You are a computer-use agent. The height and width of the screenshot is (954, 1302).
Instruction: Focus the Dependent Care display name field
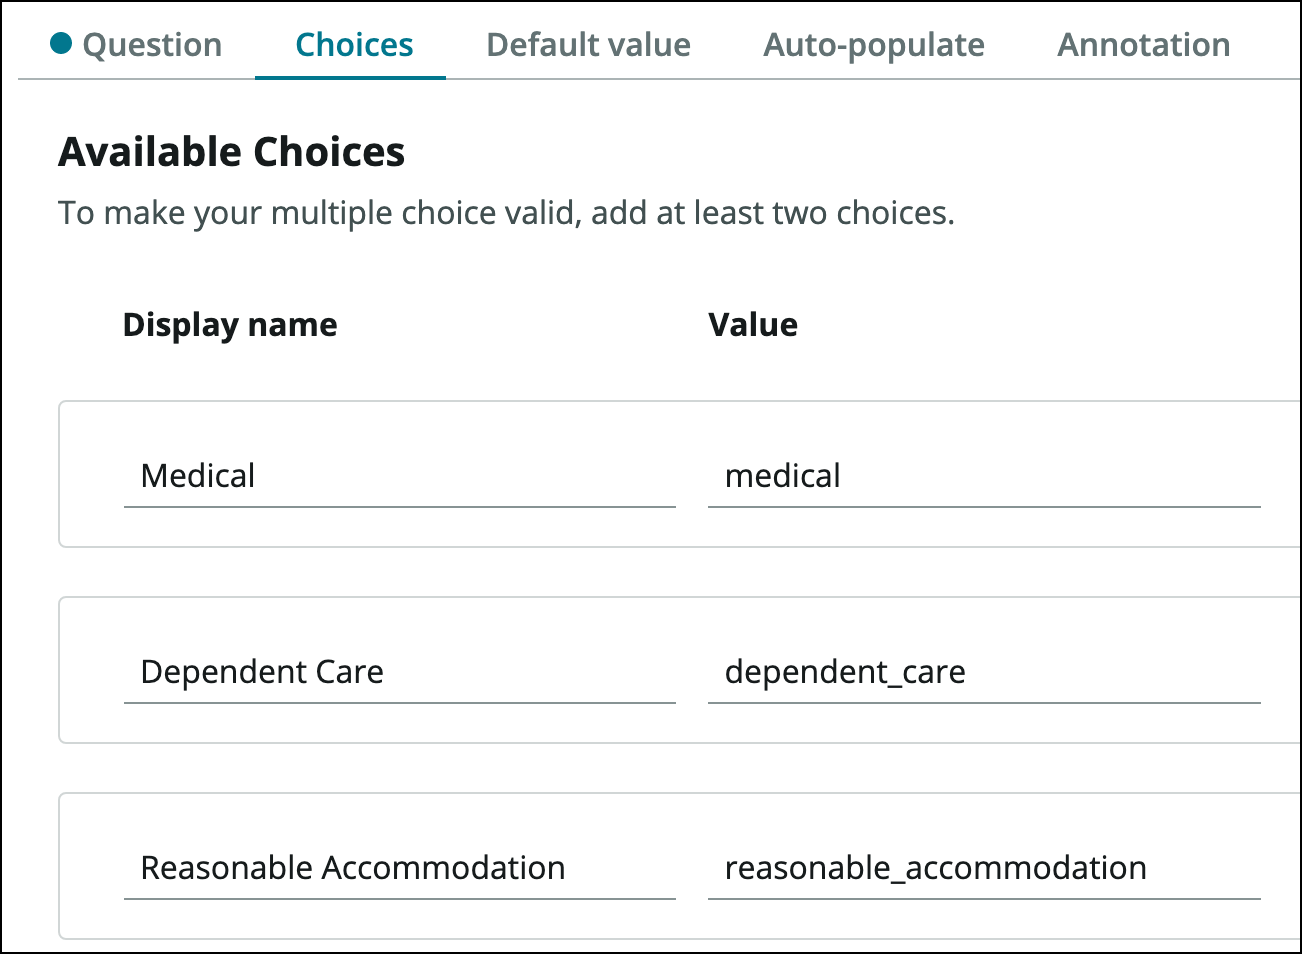coord(398,672)
